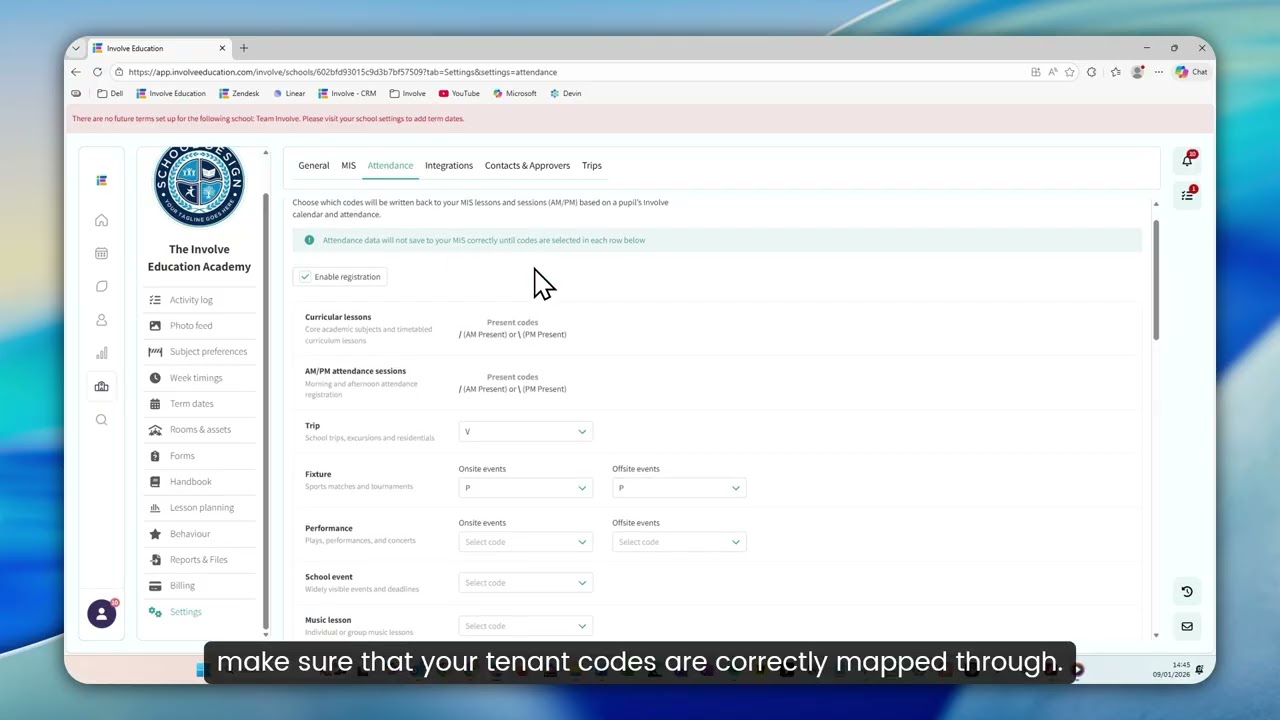Open Activity log in school menu
This screenshot has height=720, width=1280.
(x=191, y=300)
